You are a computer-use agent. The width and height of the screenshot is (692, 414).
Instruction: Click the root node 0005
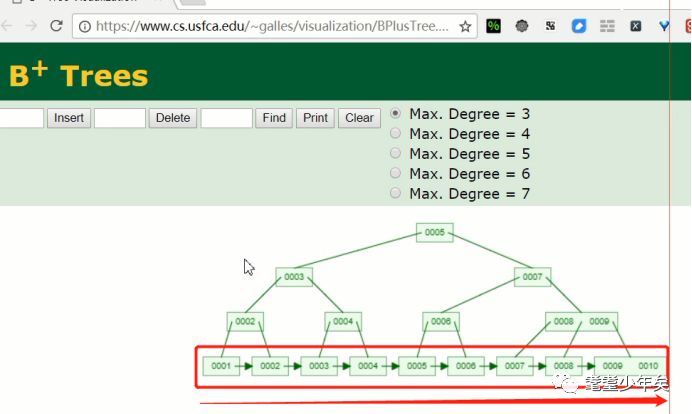[x=435, y=233]
